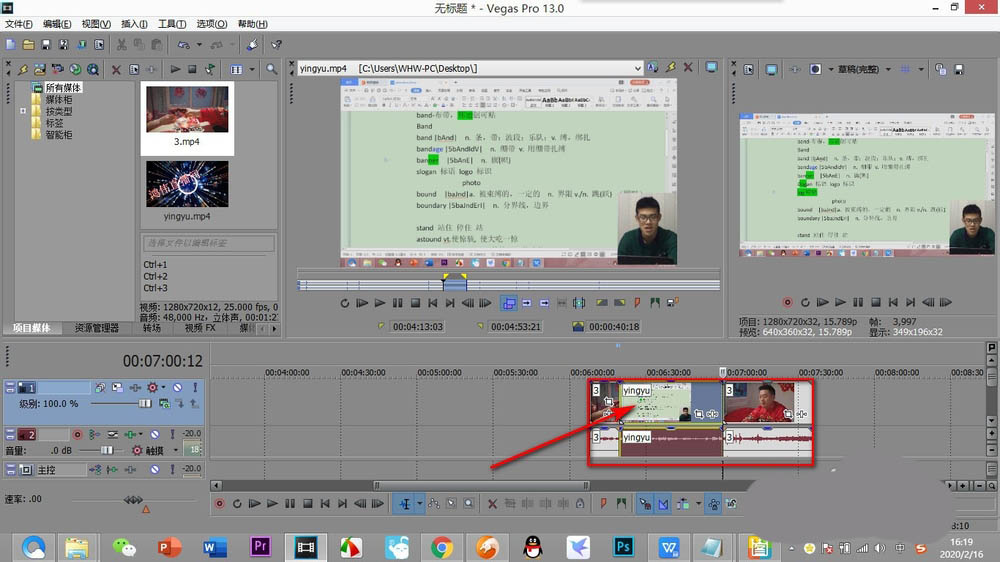Mute the master bus track
This screenshot has height=562, width=1000.
tap(154, 470)
